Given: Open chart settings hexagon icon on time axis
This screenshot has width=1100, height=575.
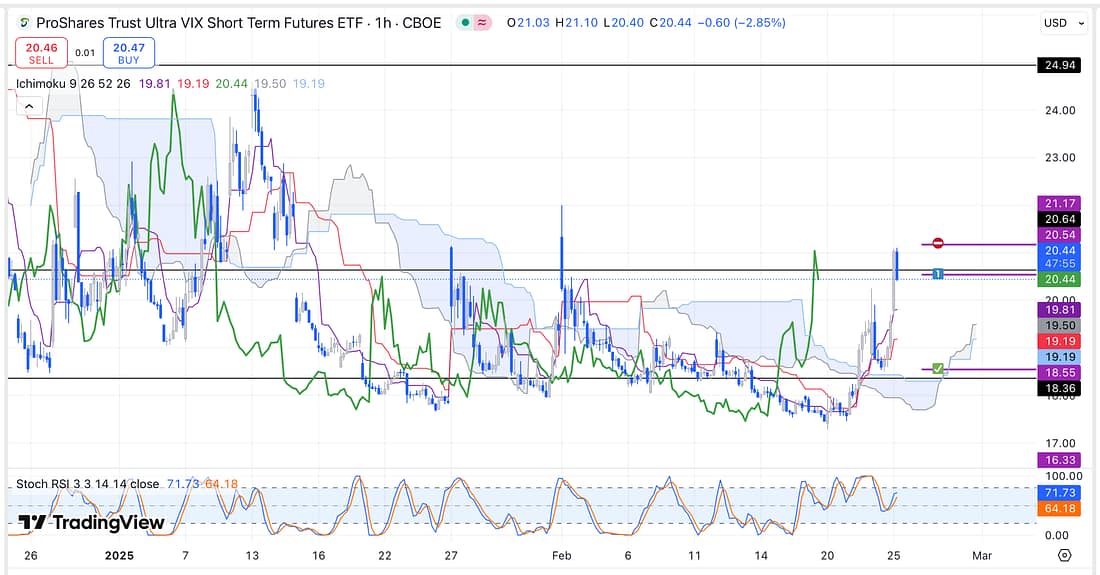Looking at the screenshot, I should click(1064, 555).
